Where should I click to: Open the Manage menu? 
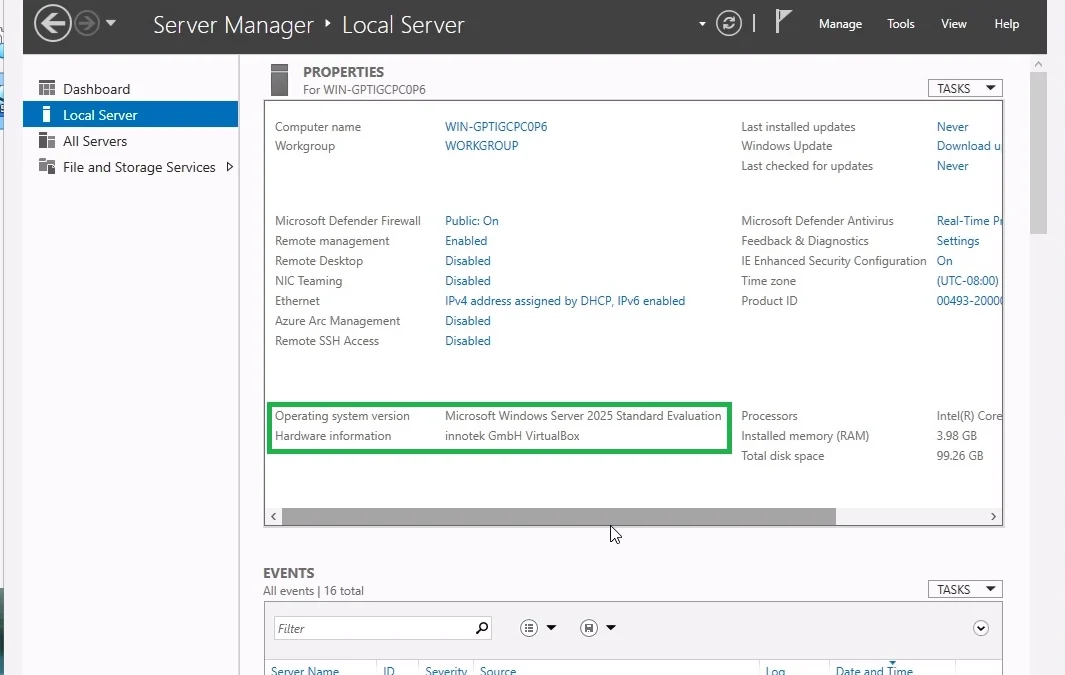click(x=840, y=24)
